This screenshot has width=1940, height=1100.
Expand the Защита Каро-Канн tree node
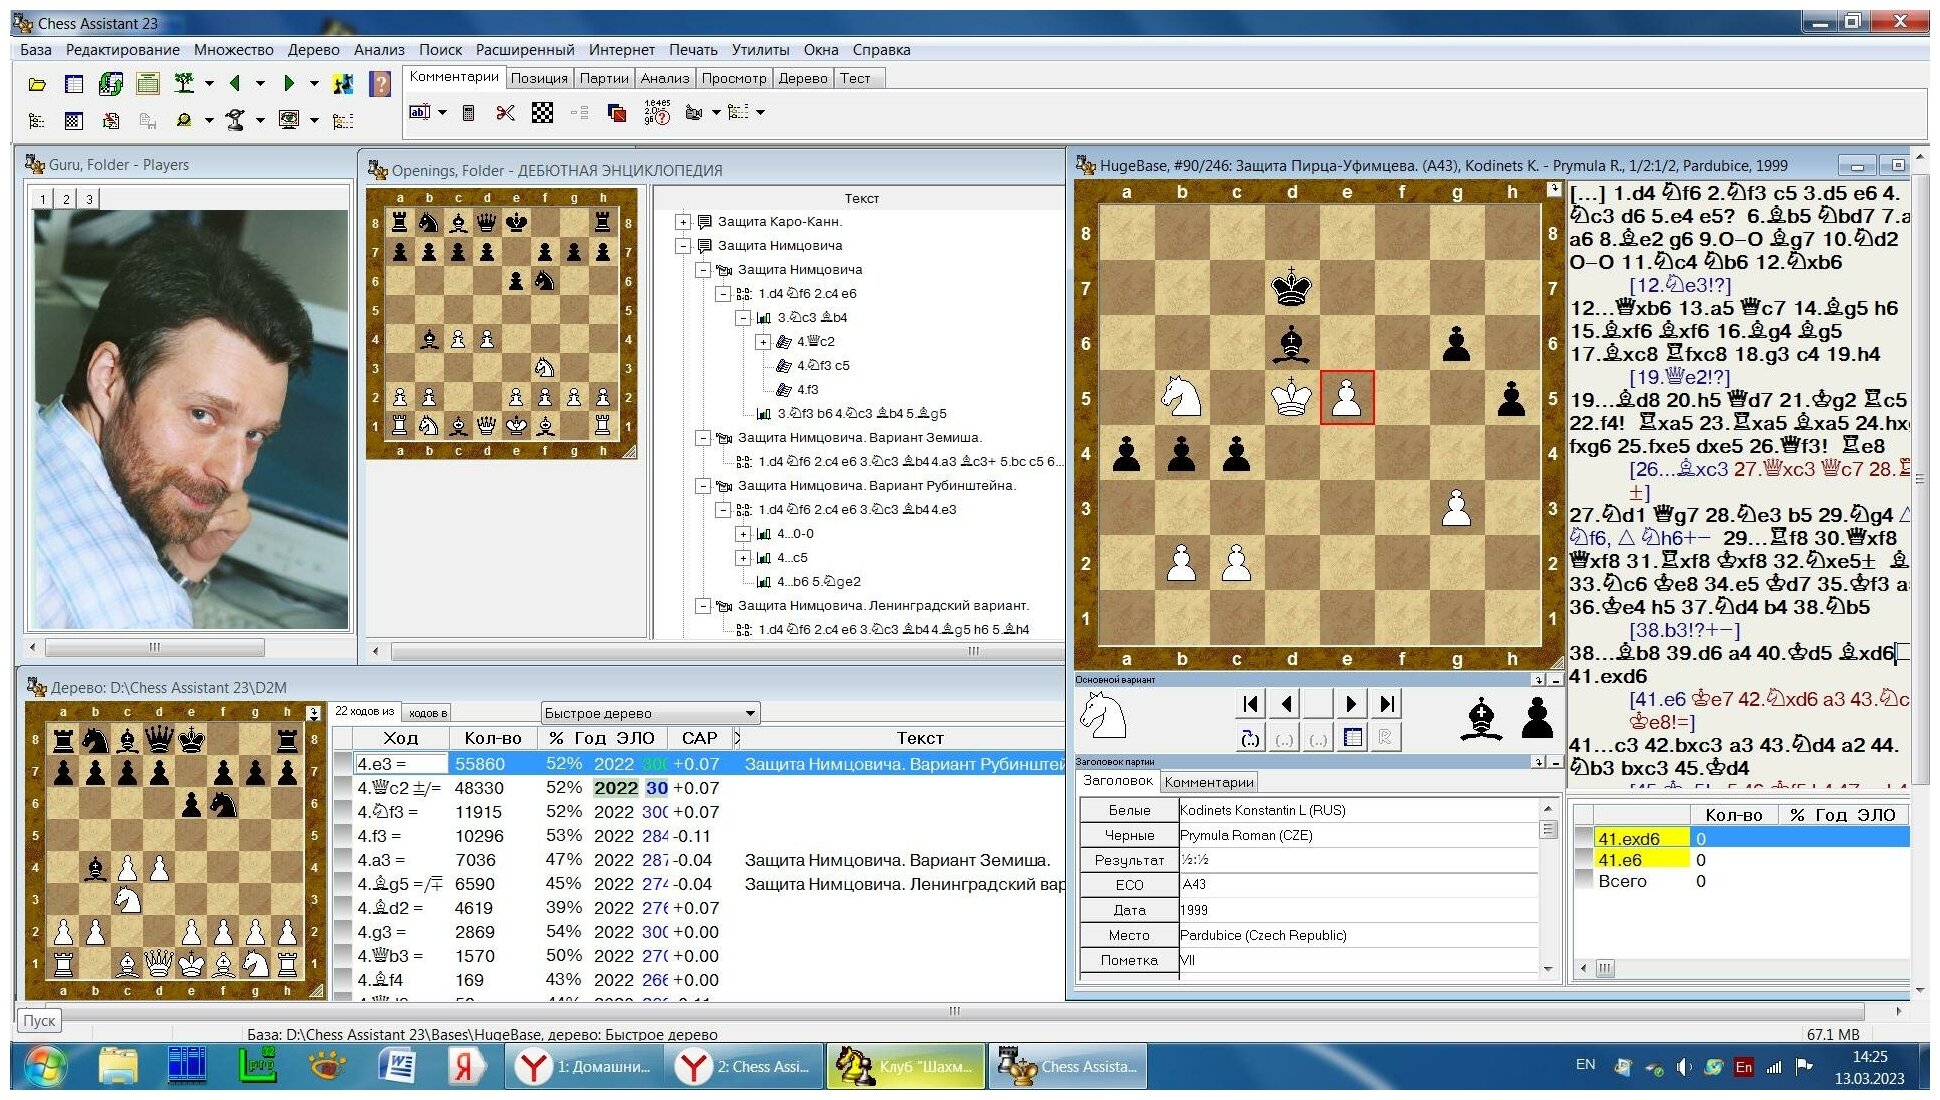coord(683,222)
